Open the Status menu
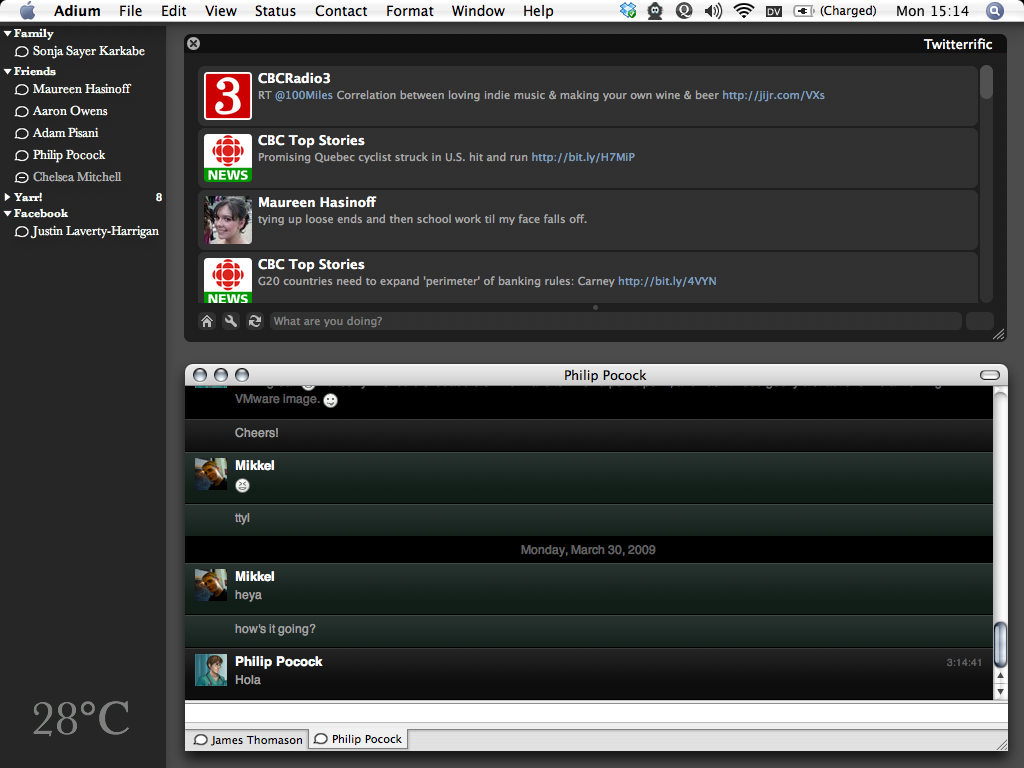Image resolution: width=1024 pixels, height=768 pixels. click(x=275, y=11)
